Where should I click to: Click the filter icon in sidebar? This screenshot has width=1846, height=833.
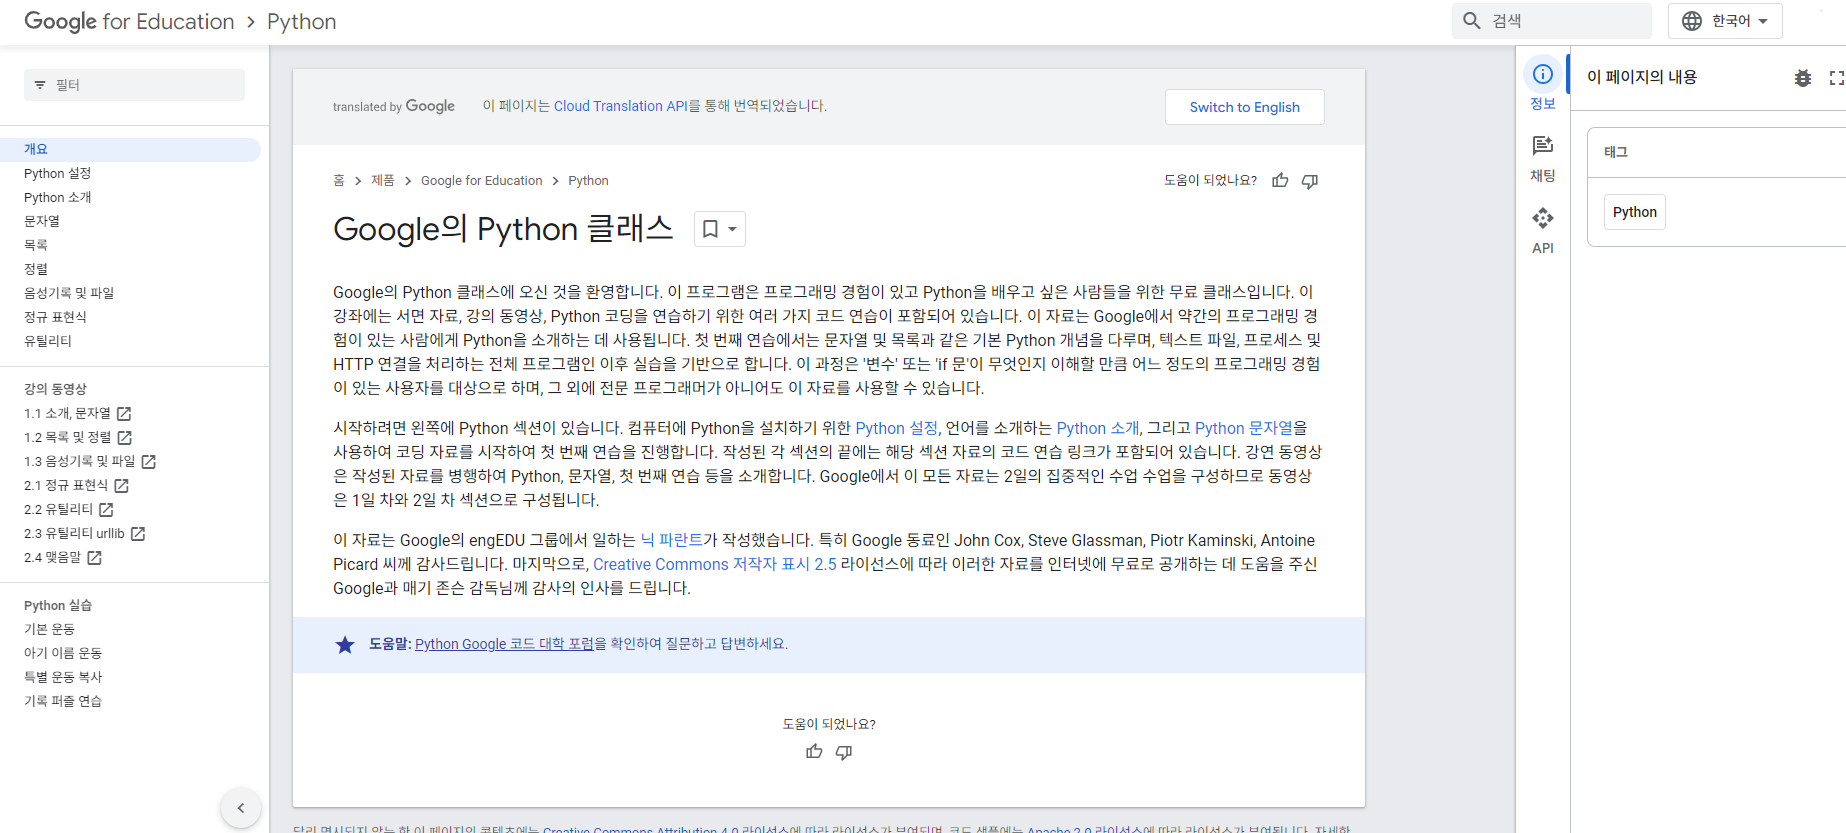tap(40, 85)
